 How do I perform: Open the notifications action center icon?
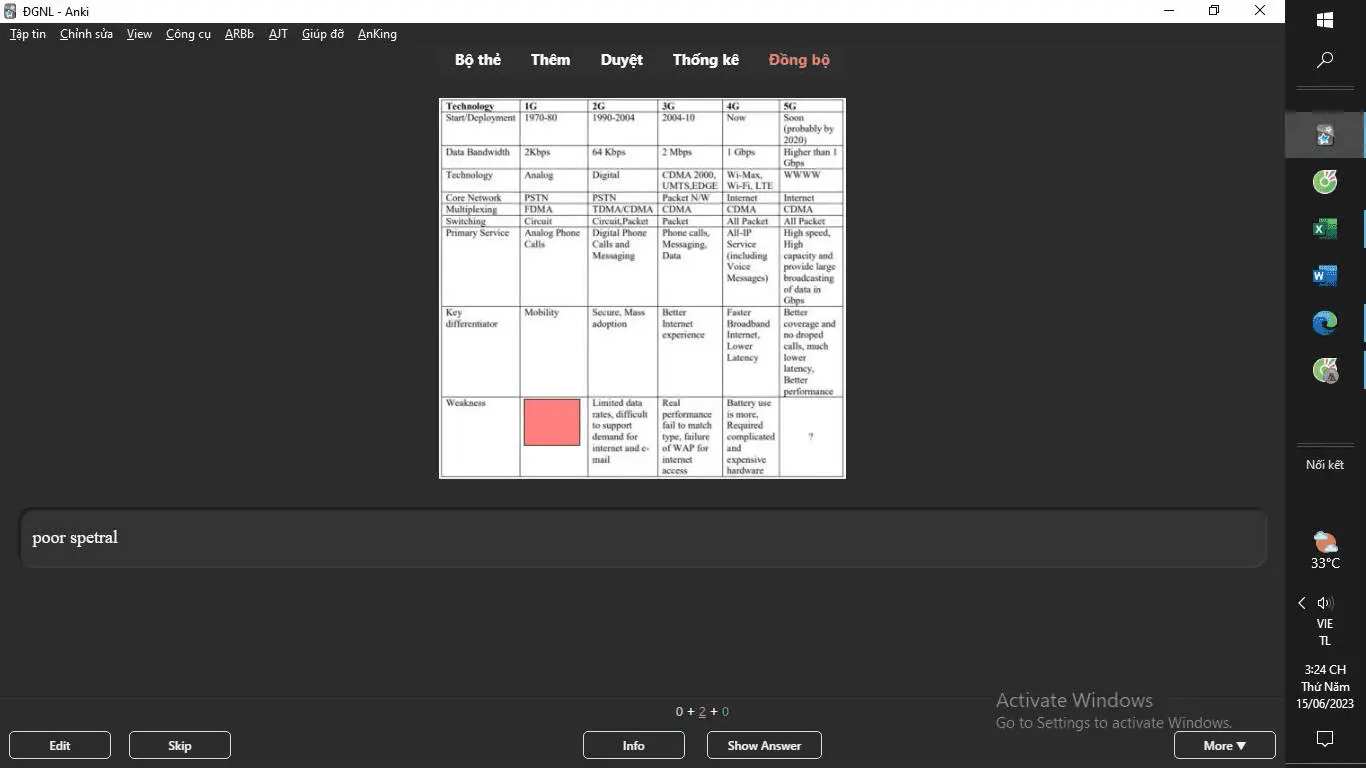1325,739
